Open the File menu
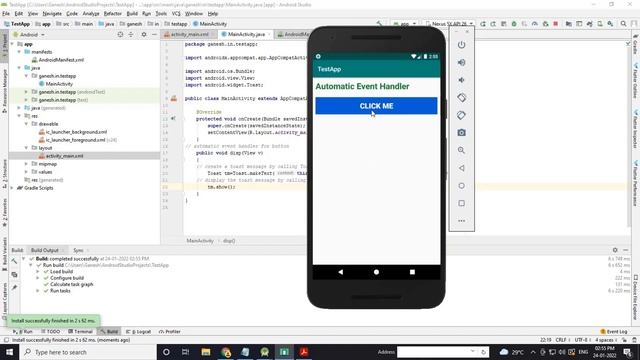This screenshot has height=360, width=640. click(x=6, y=13)
